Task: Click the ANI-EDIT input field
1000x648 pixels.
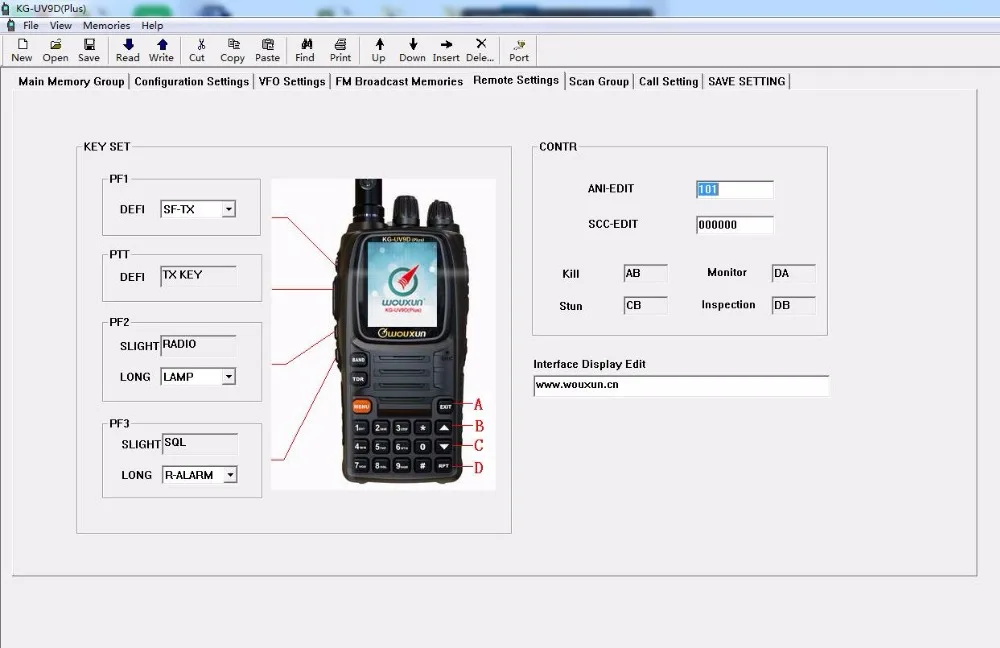Action: (734, 189)
